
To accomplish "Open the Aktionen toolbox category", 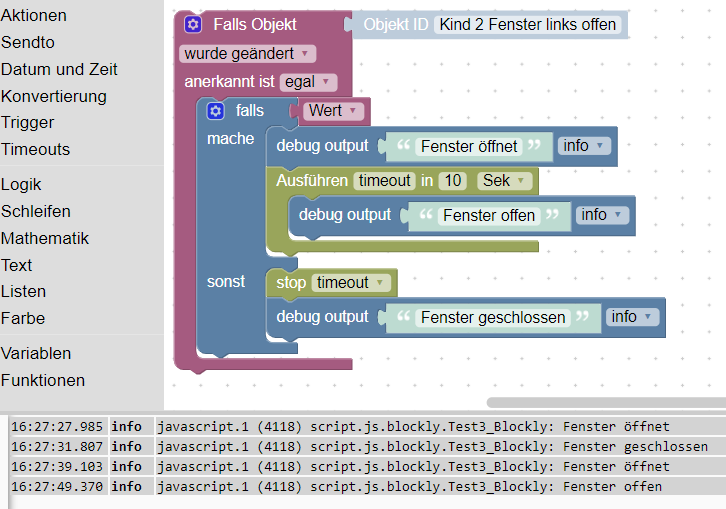I will [x=34, y=15].
